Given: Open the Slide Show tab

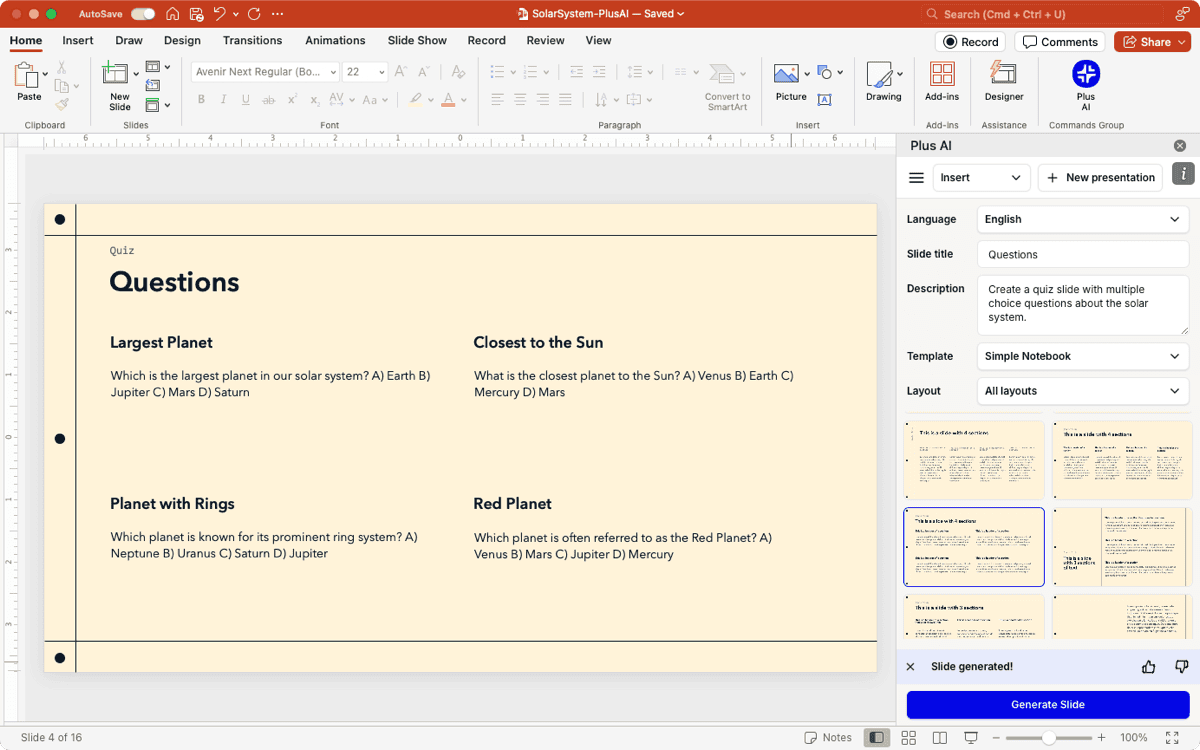Looking at the screenshot, I should click(417, 41).
